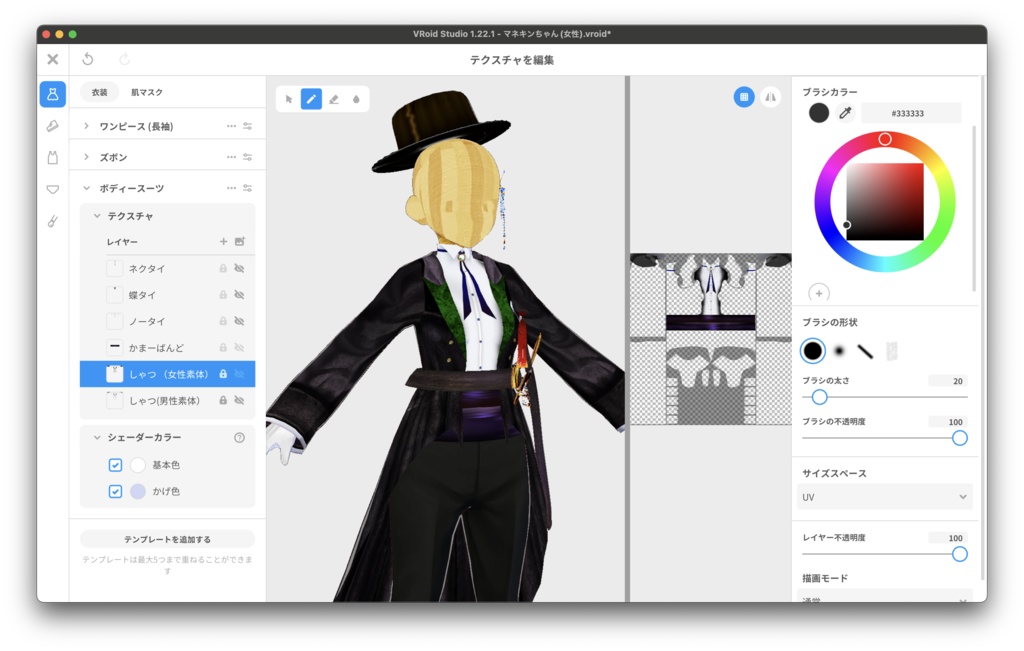
Task: Uncheck the 基本色 checkbox
Action: point(115,465)
